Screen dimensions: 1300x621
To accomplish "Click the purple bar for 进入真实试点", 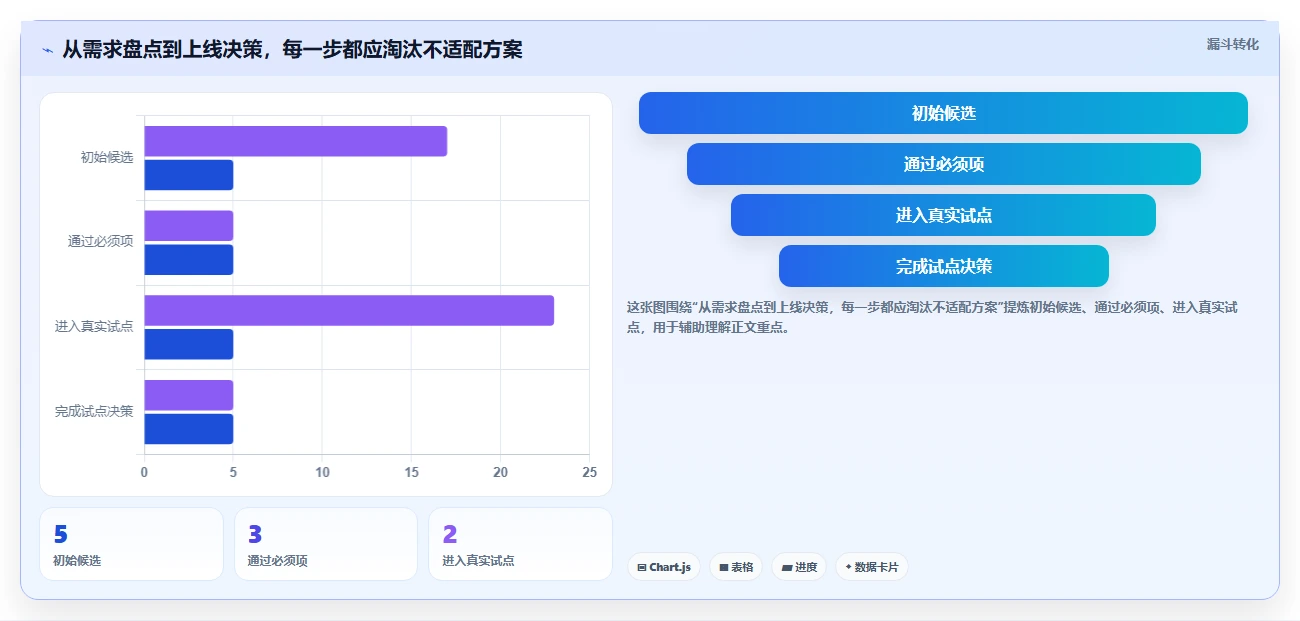I will [349, 310].
